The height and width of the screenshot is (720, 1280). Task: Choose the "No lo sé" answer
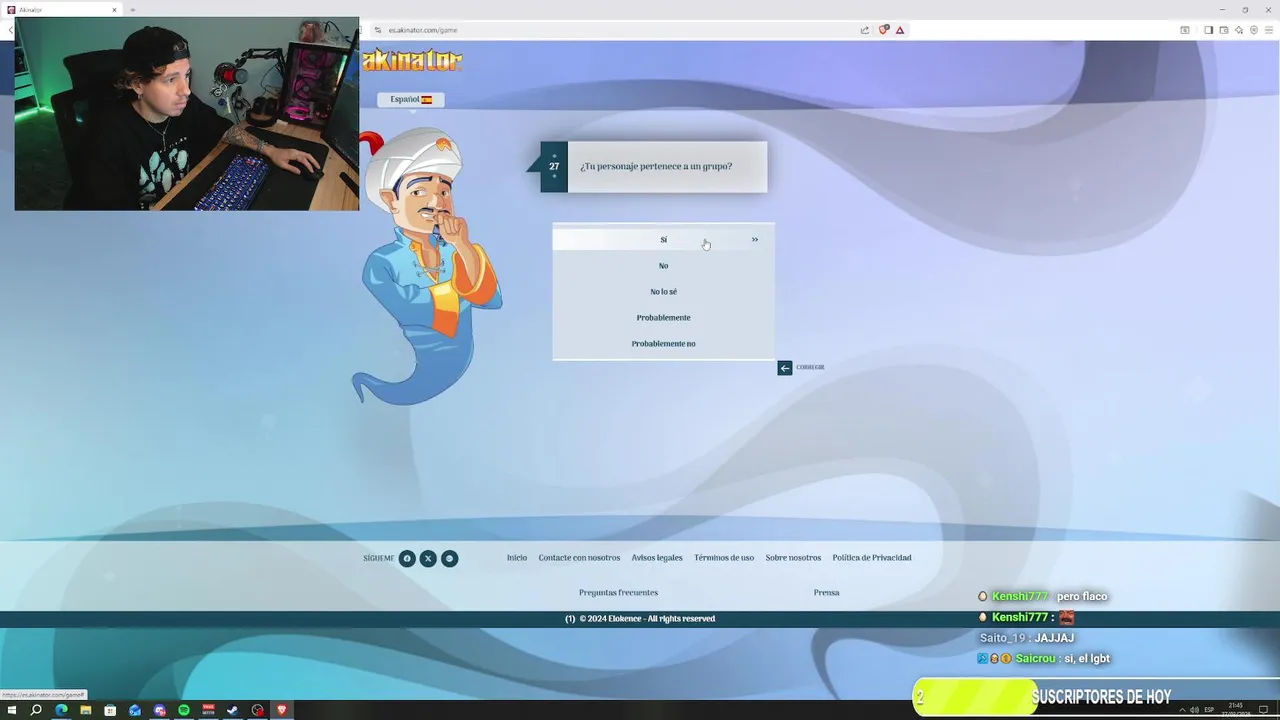tap(663, 291)
